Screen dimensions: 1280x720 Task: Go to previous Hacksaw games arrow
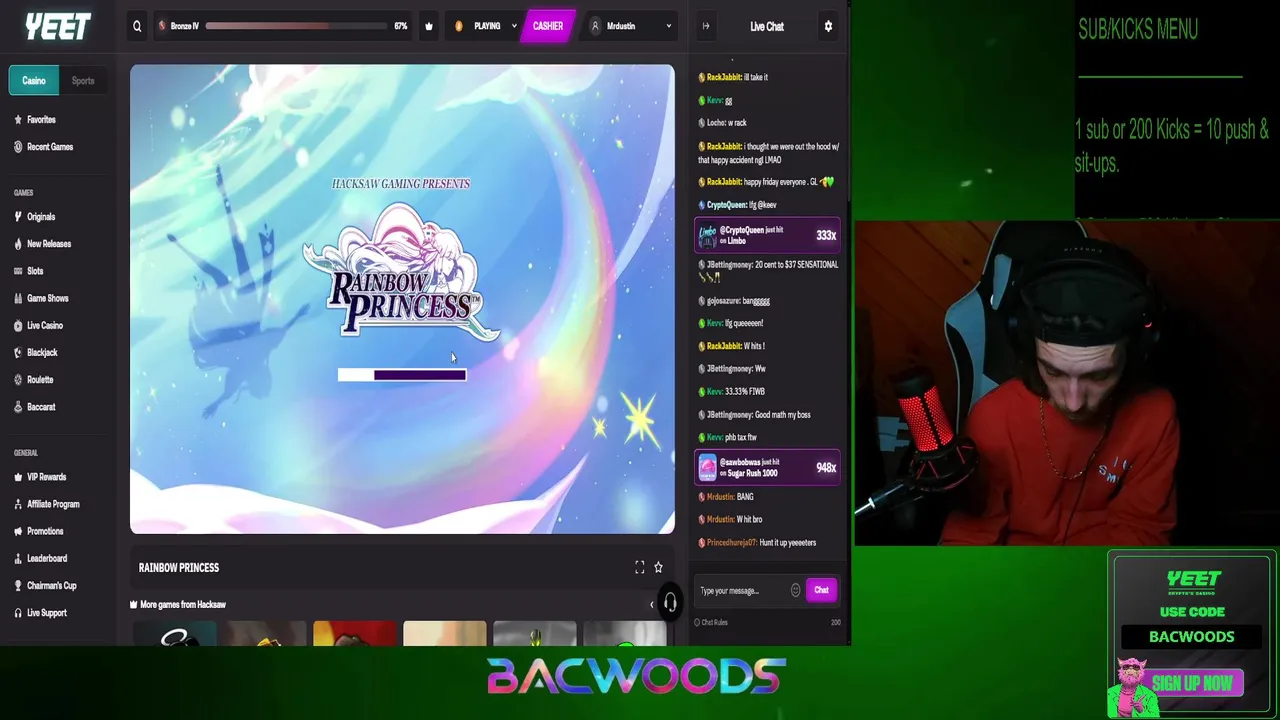coord(651,604)
